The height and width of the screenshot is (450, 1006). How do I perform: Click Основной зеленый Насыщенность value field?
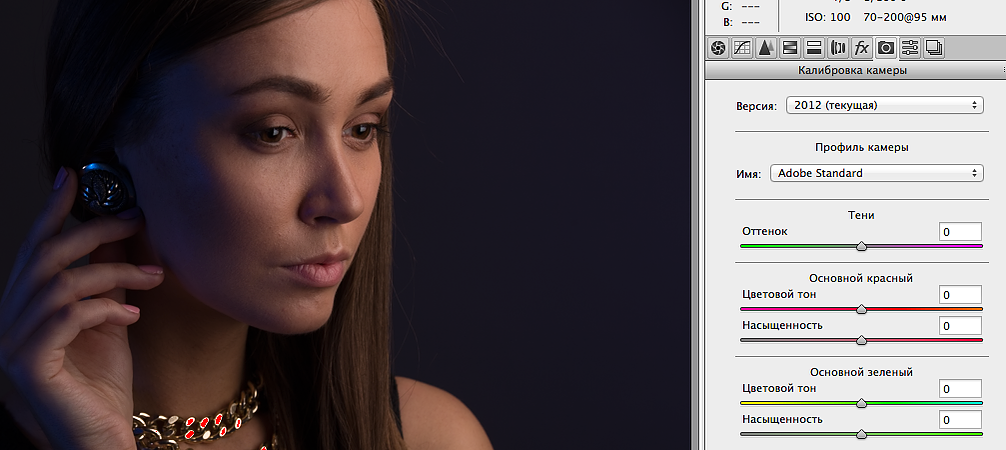pyautogui.click(x=960, y=420)
